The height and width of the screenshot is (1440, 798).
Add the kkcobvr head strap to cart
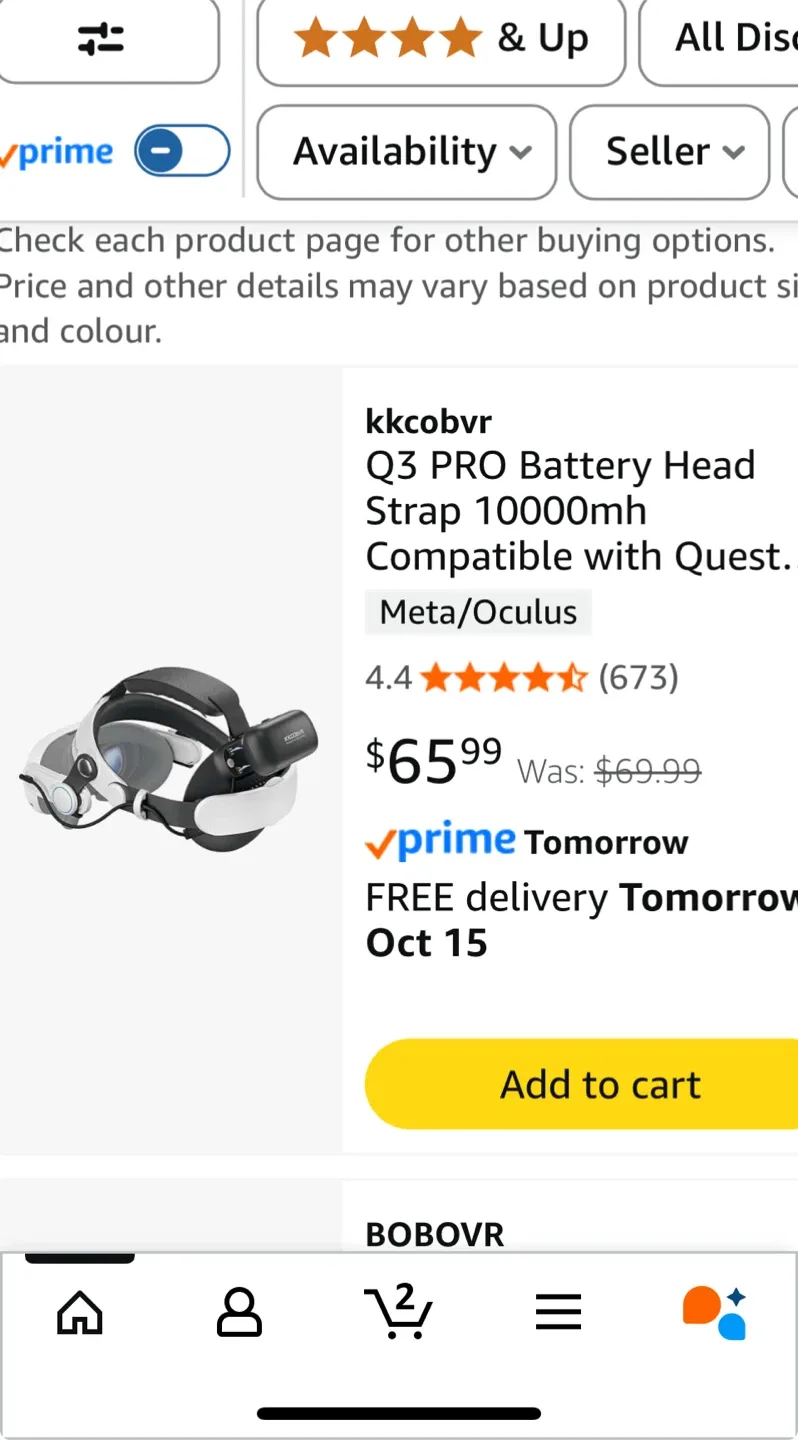(x=582, y=1084)
